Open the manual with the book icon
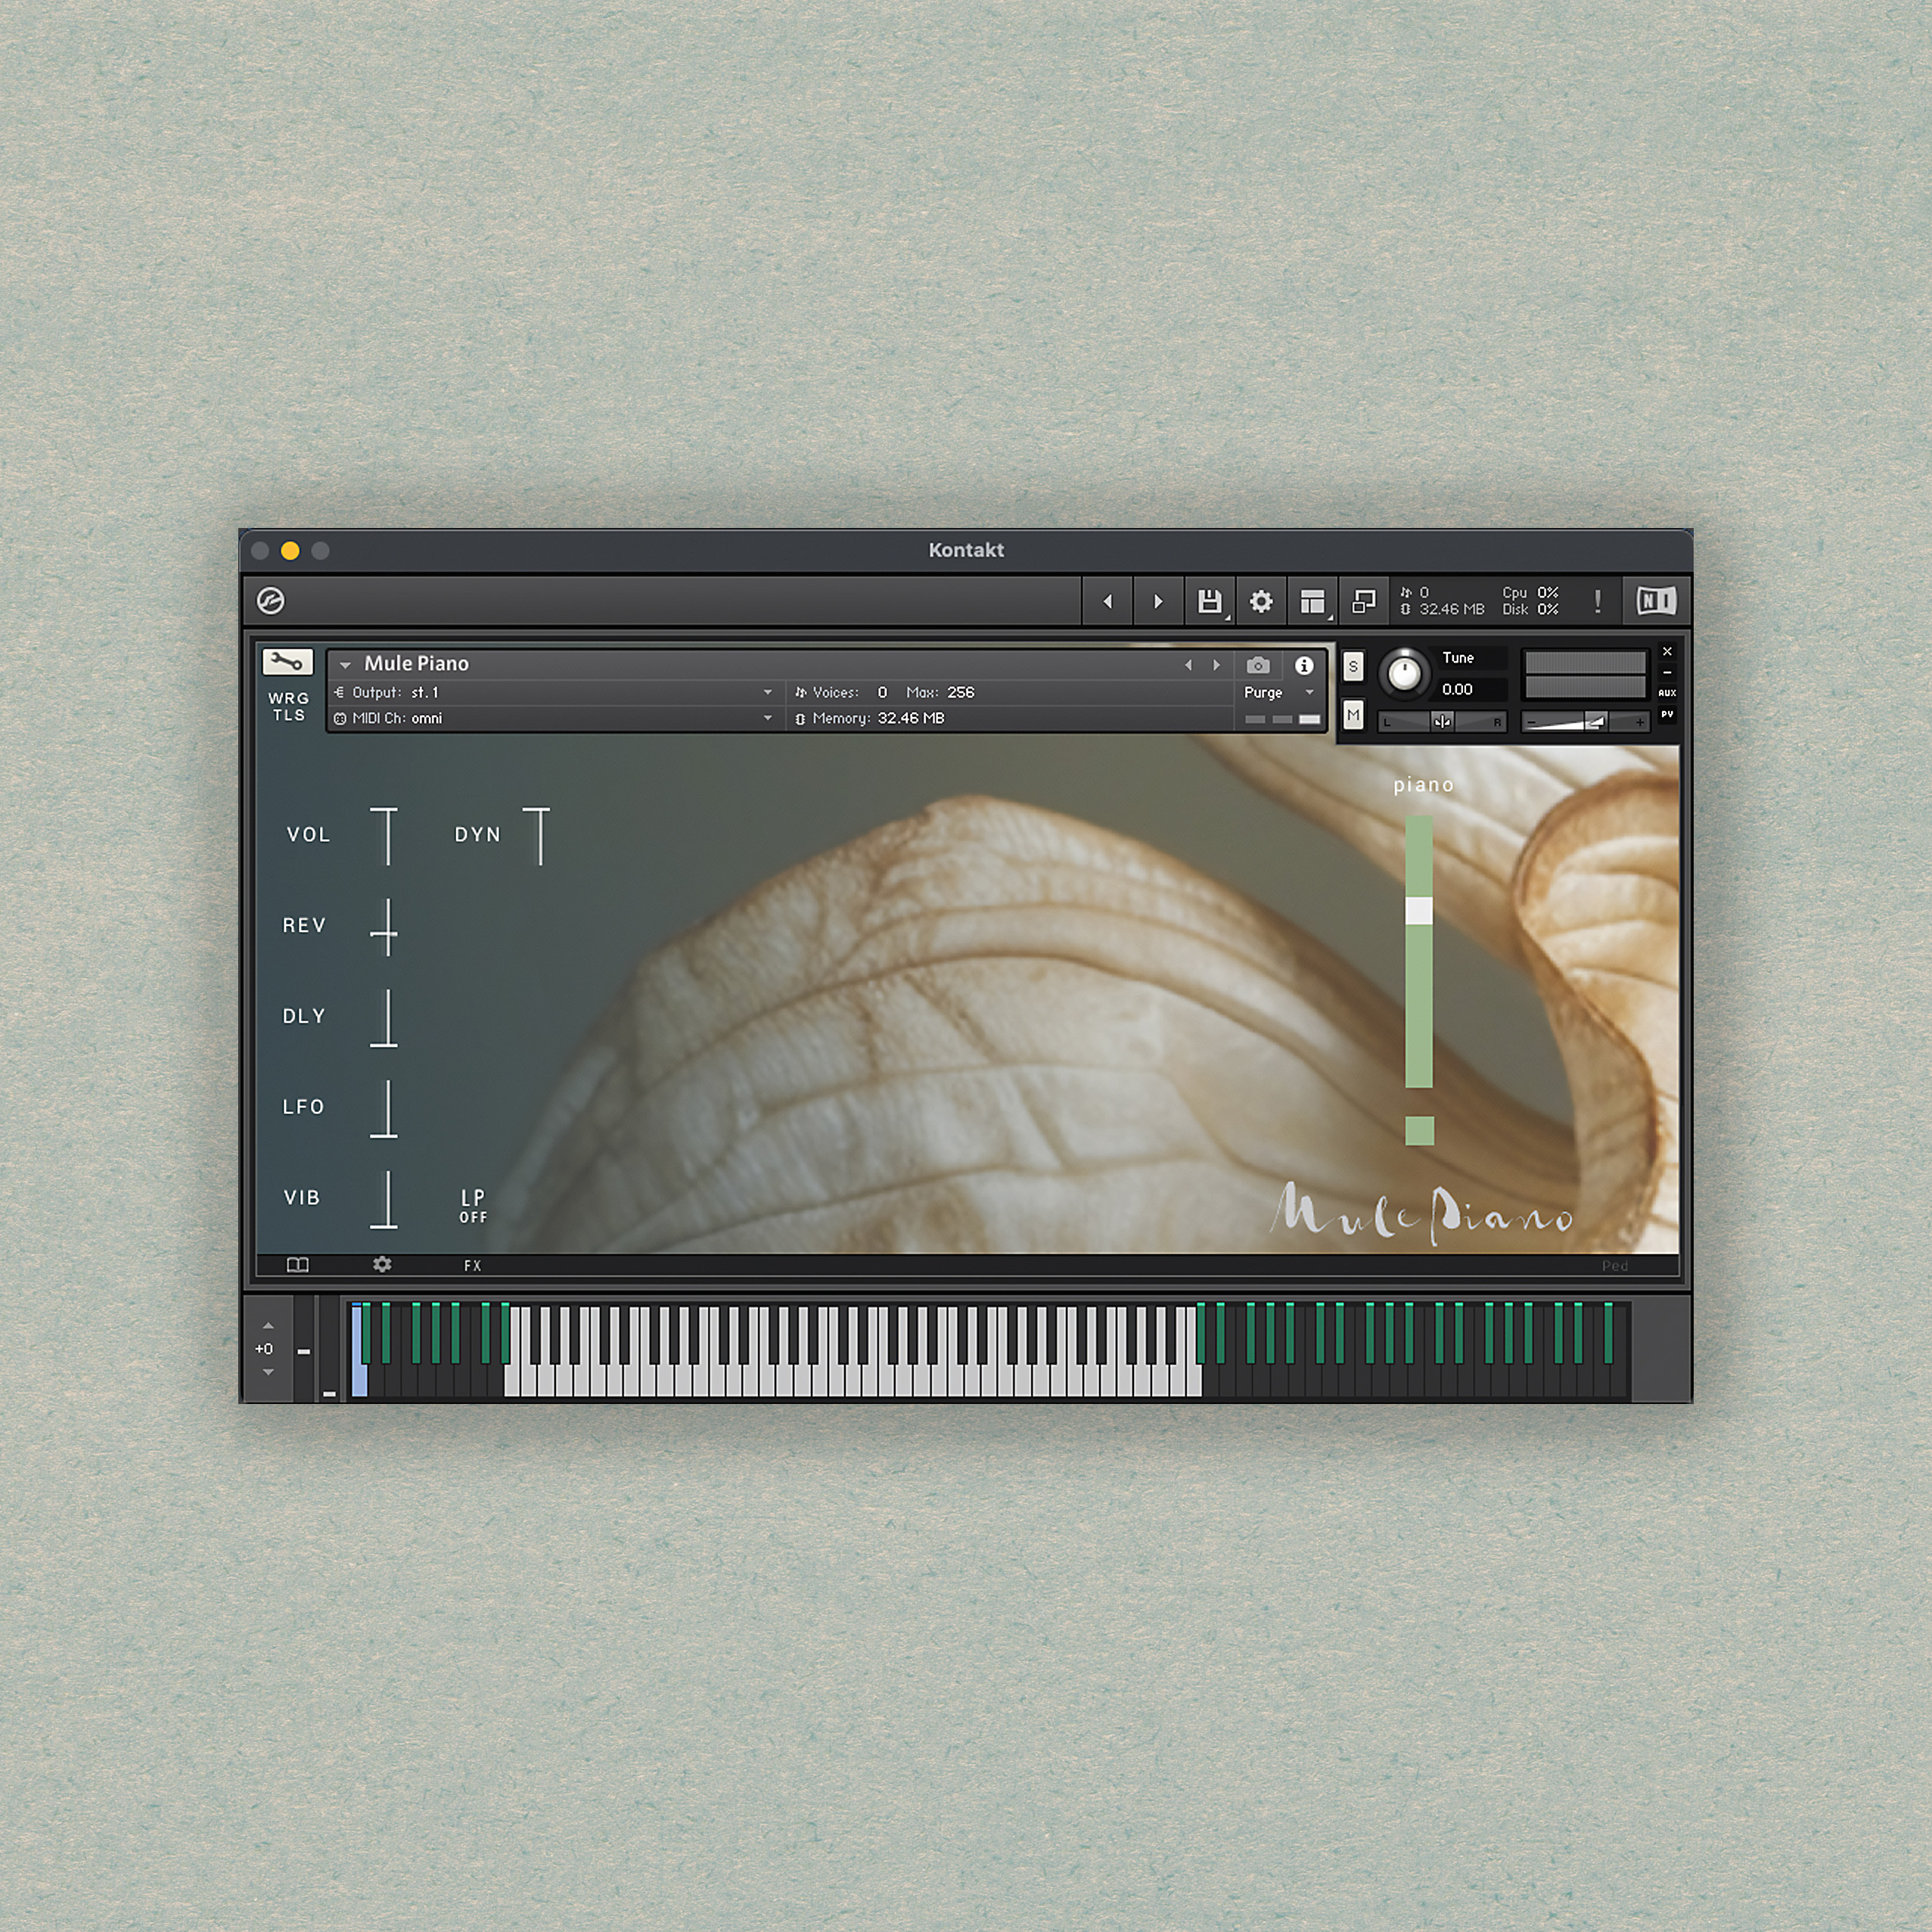Screen dimensions: 1932x1932 tap(298, 1265)
